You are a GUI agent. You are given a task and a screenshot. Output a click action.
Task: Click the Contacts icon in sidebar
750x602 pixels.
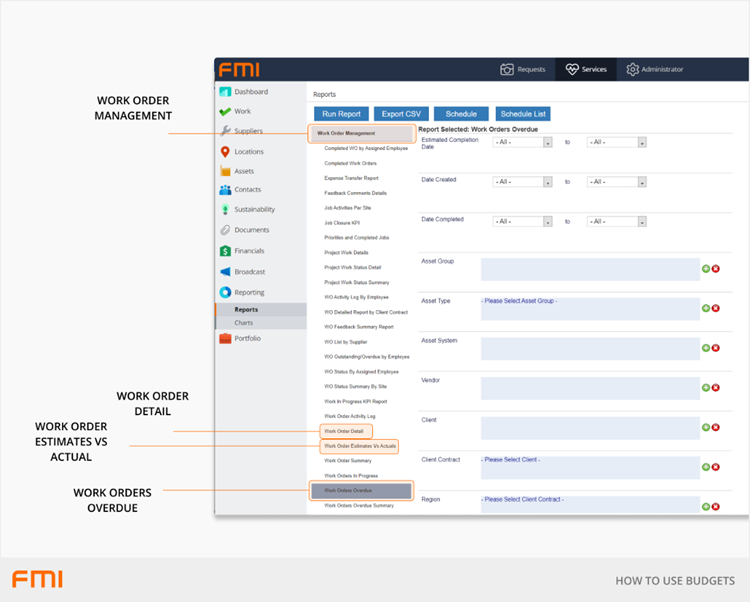226,190
